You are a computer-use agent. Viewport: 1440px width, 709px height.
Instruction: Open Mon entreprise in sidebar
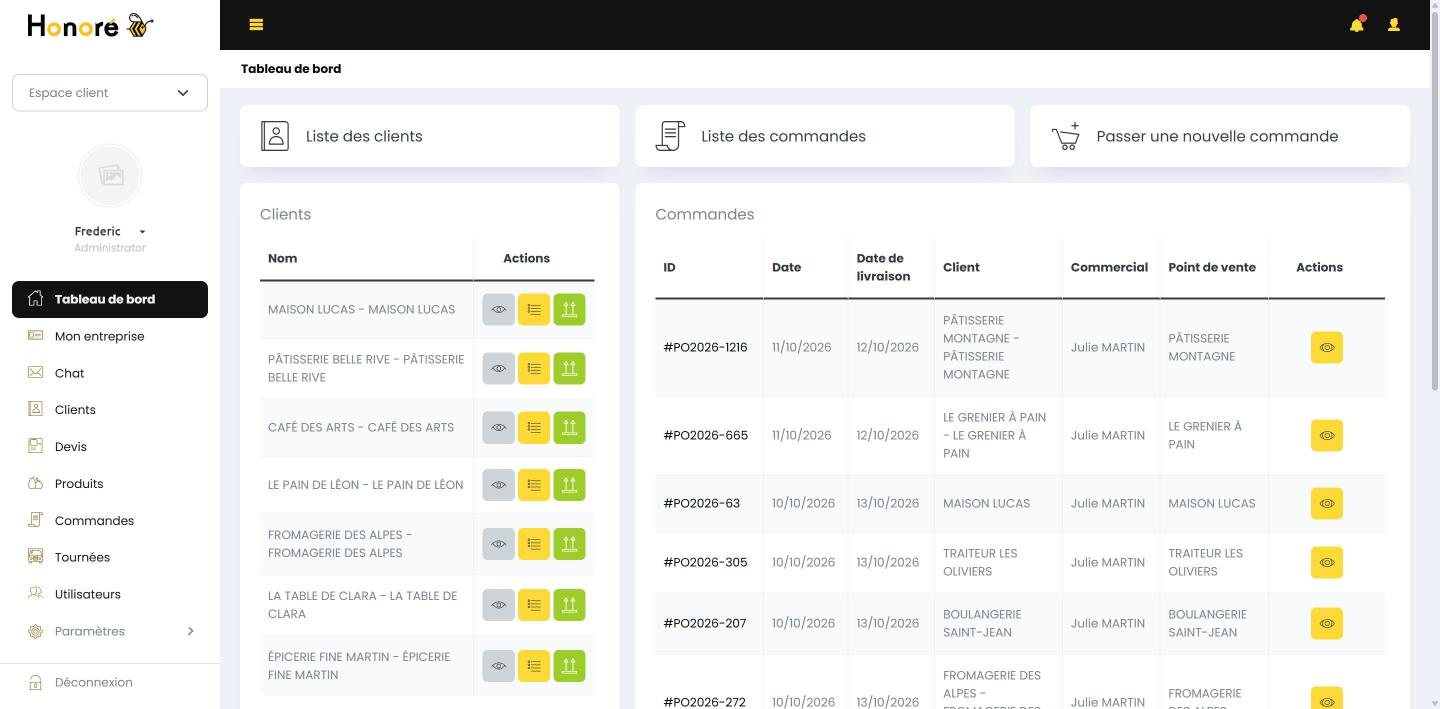[110, 336]
